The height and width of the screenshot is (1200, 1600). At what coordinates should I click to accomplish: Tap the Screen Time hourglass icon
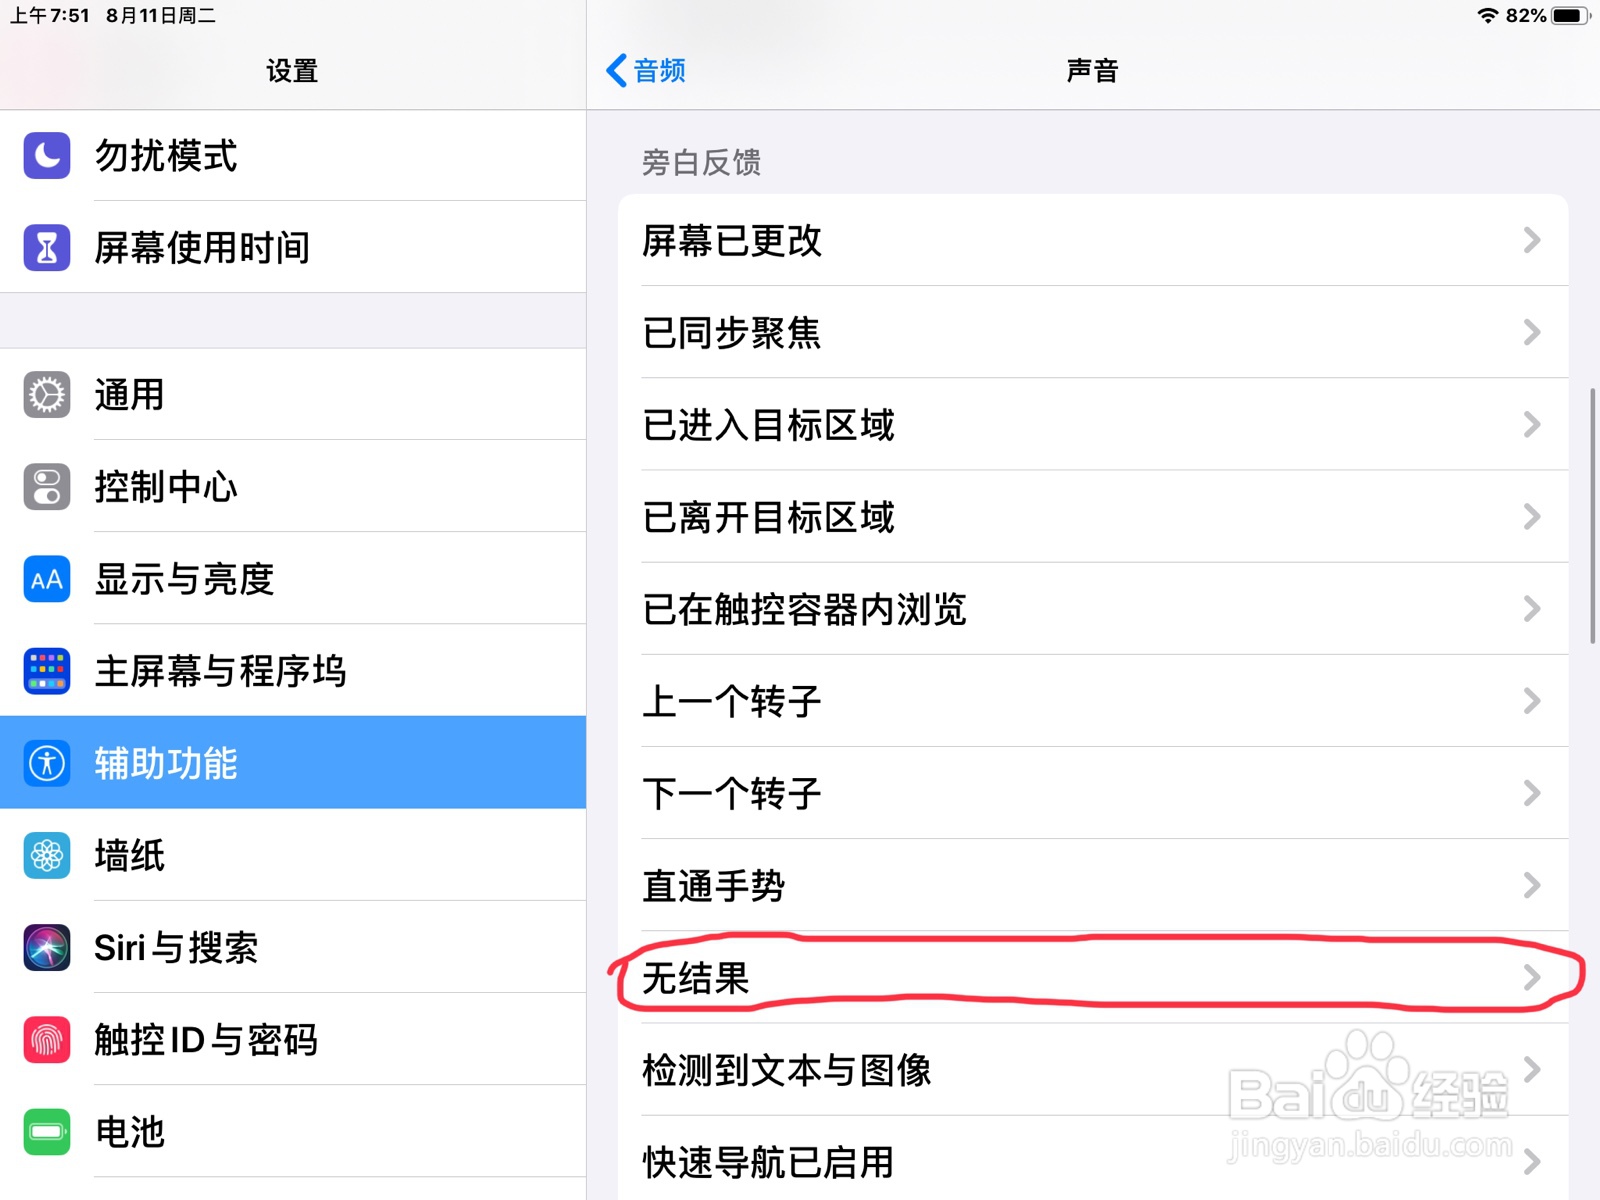tap(47, 248)
